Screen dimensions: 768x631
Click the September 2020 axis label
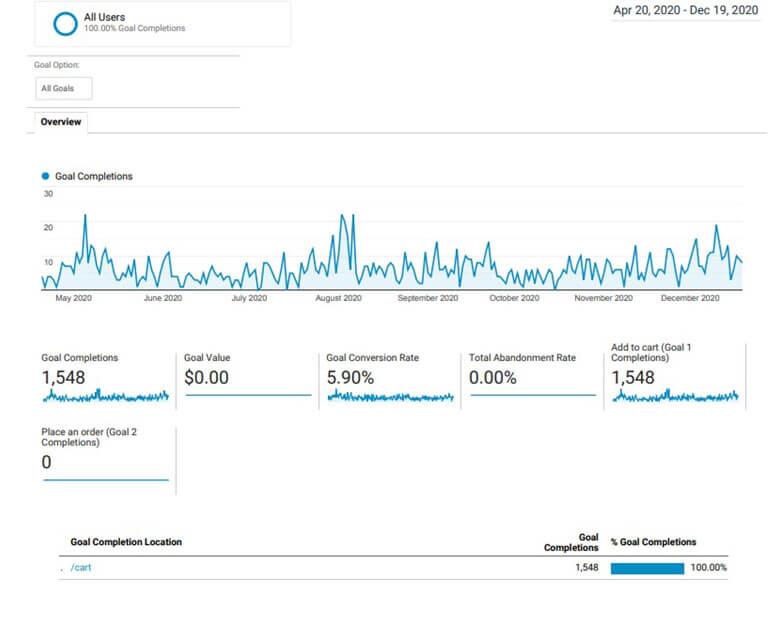click(x=428, y=298)
